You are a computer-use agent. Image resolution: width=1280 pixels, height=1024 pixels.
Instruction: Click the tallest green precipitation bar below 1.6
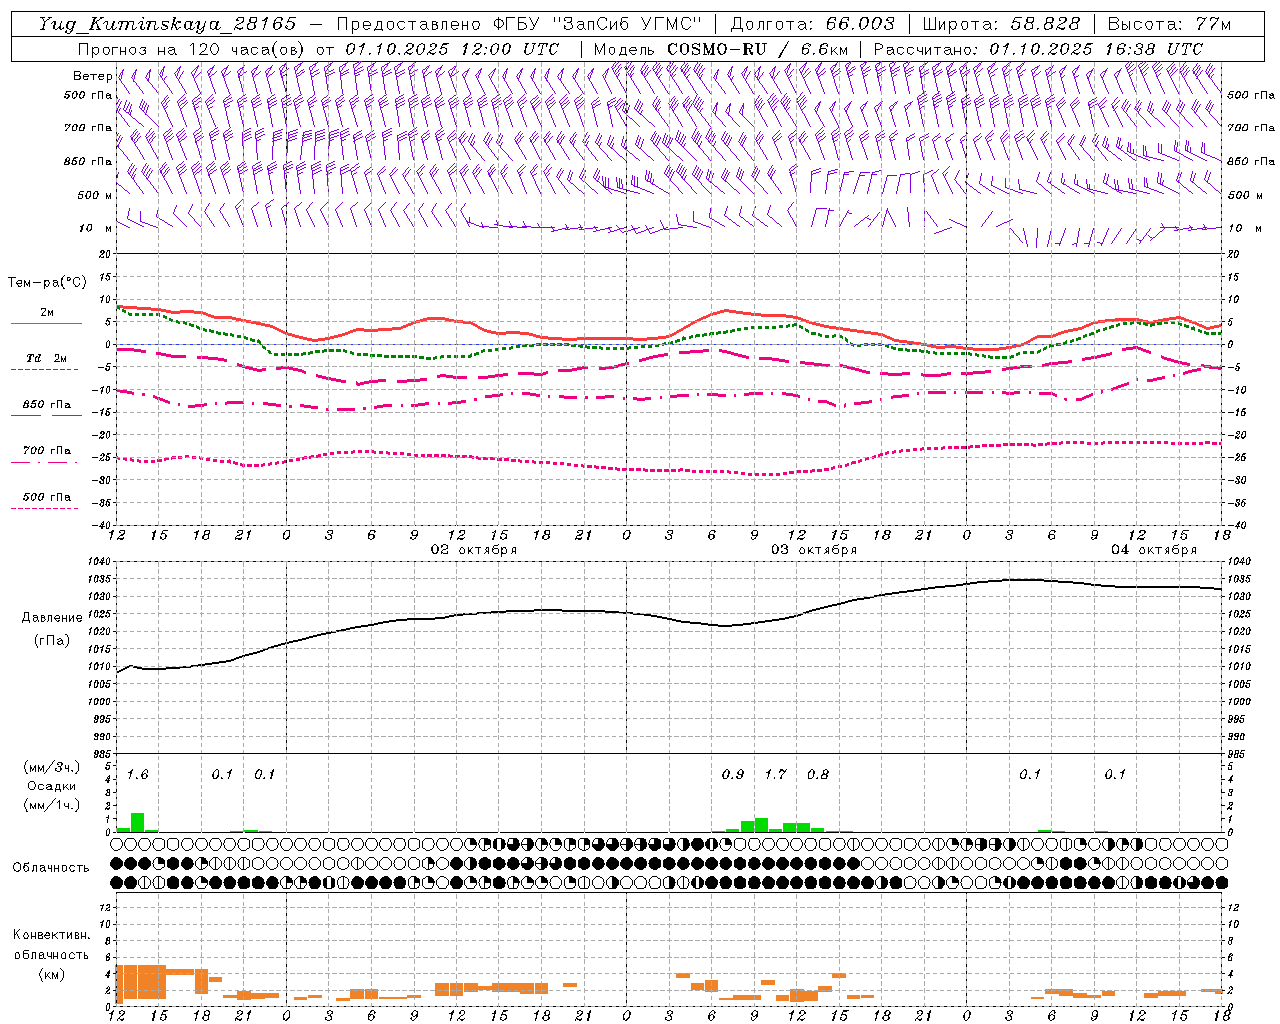point(138,822)
